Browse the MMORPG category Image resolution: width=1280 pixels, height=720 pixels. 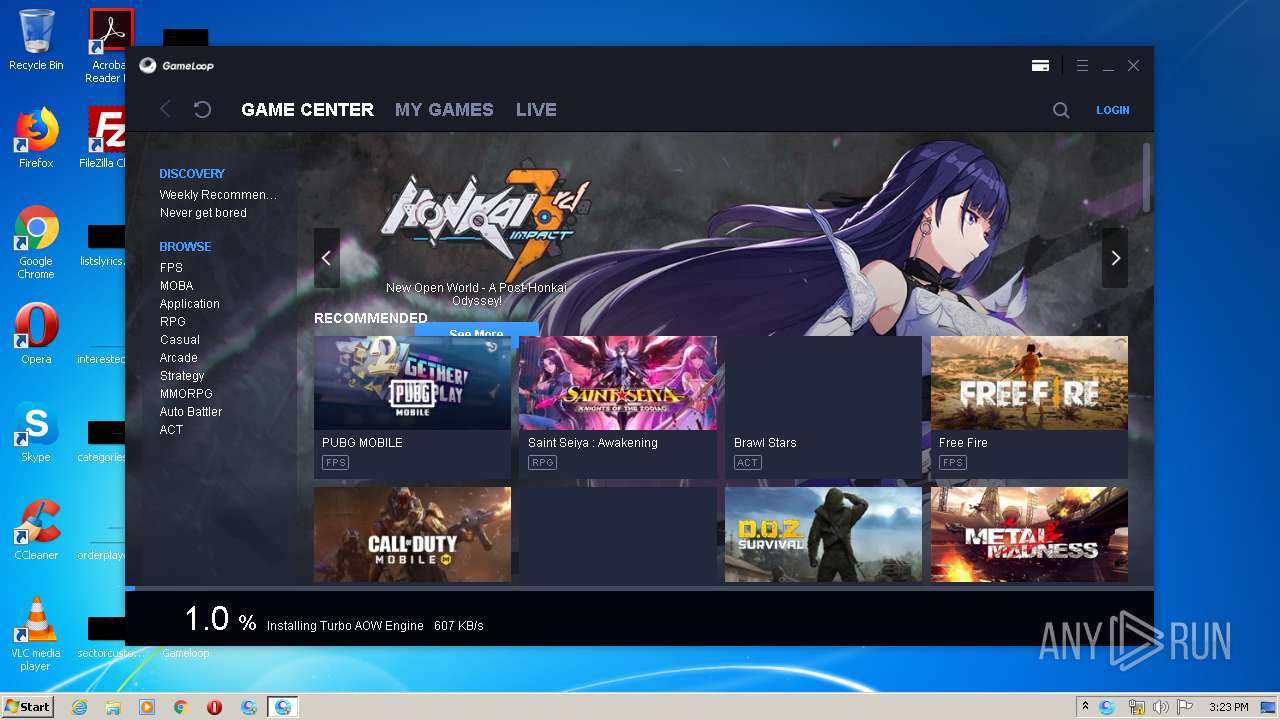(186, 394)
